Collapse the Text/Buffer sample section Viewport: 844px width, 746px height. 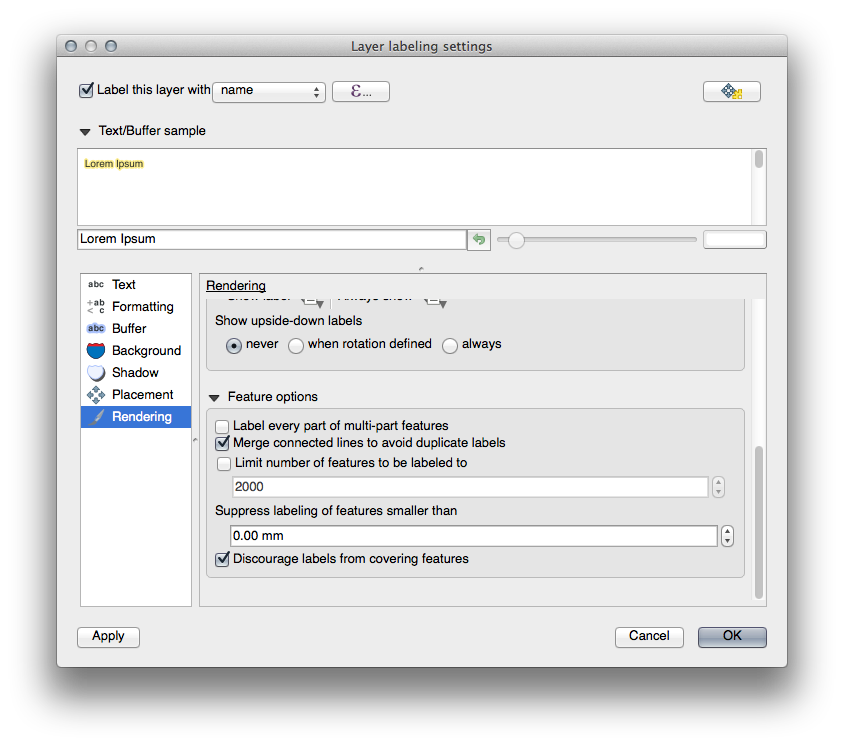point(85,131)
